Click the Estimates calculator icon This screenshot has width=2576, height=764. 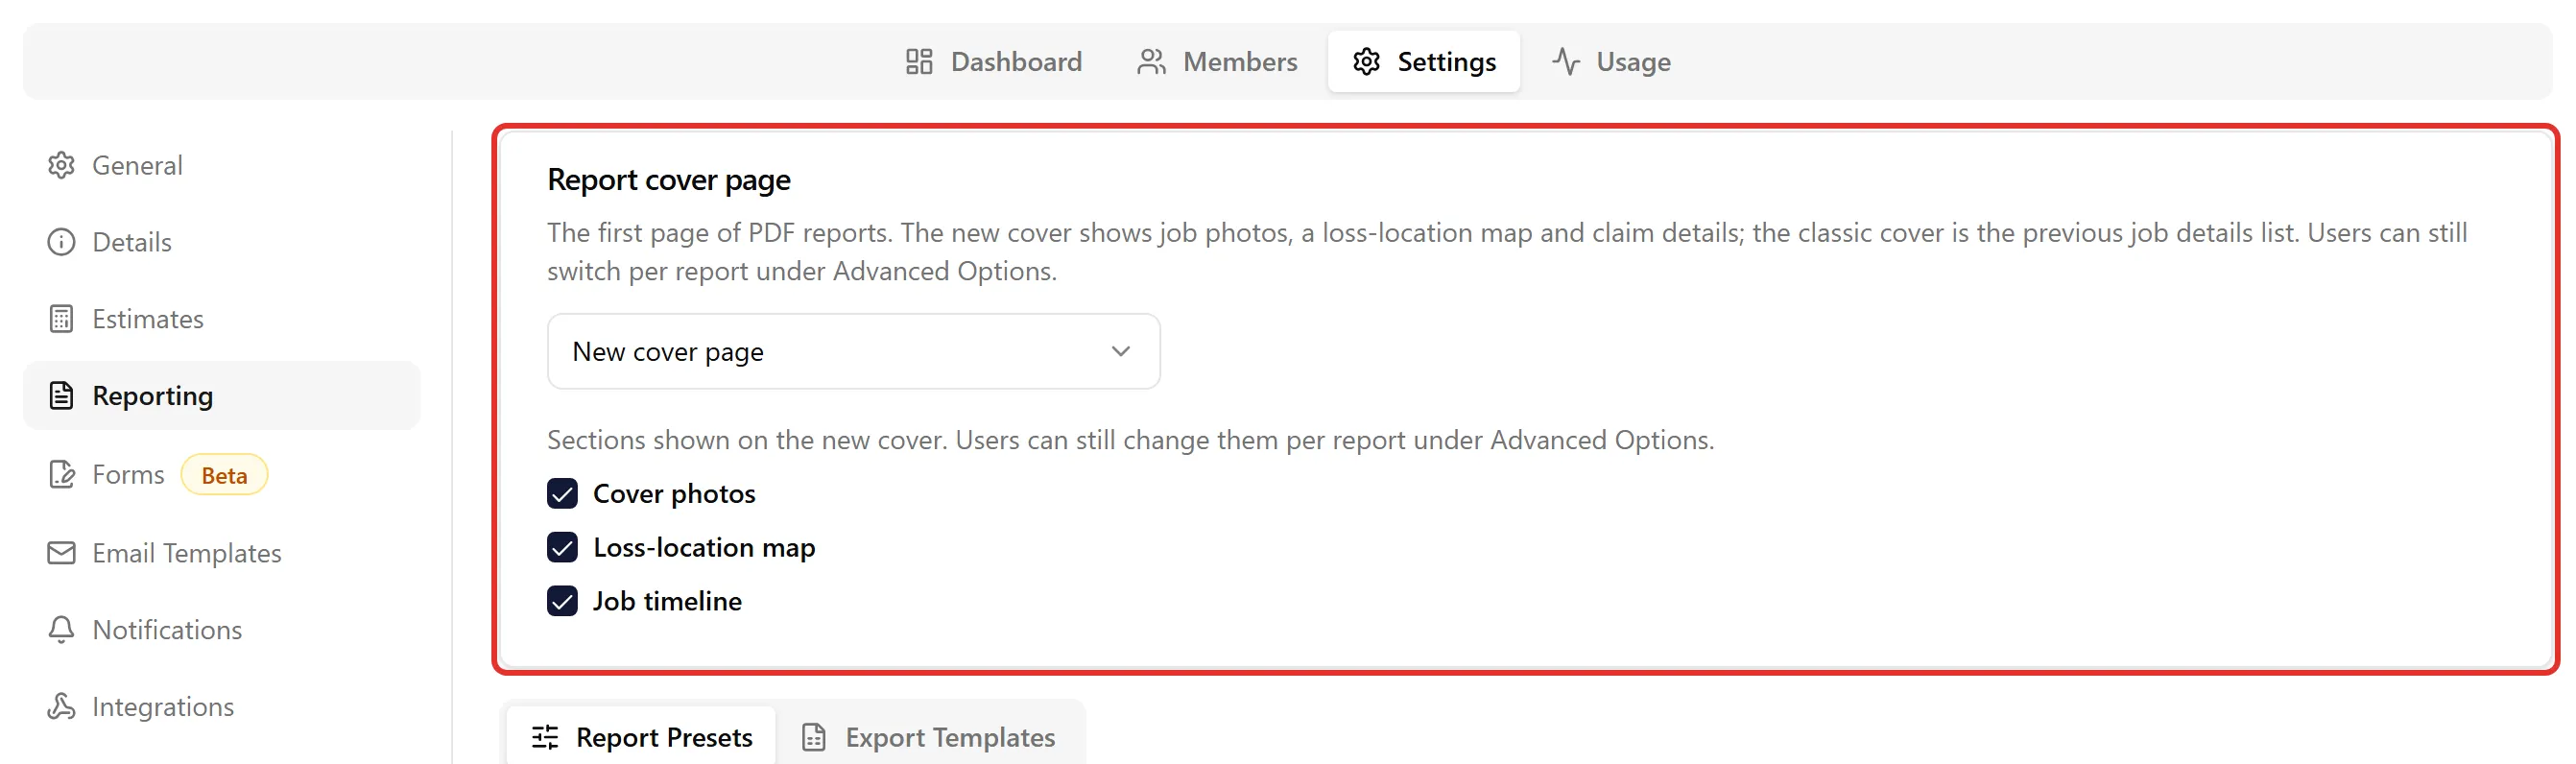click(x=61, y=319)
